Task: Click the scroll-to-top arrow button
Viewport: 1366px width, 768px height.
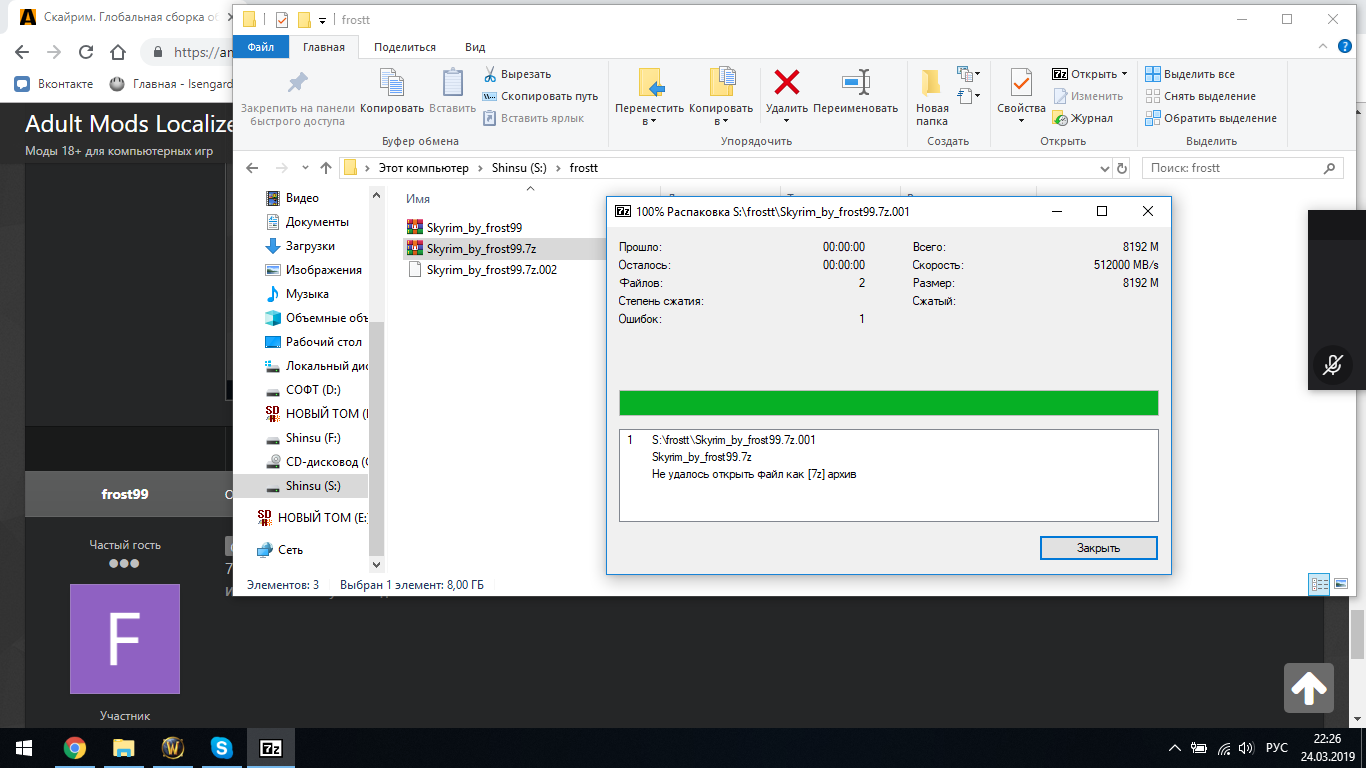Action: 1308,687
